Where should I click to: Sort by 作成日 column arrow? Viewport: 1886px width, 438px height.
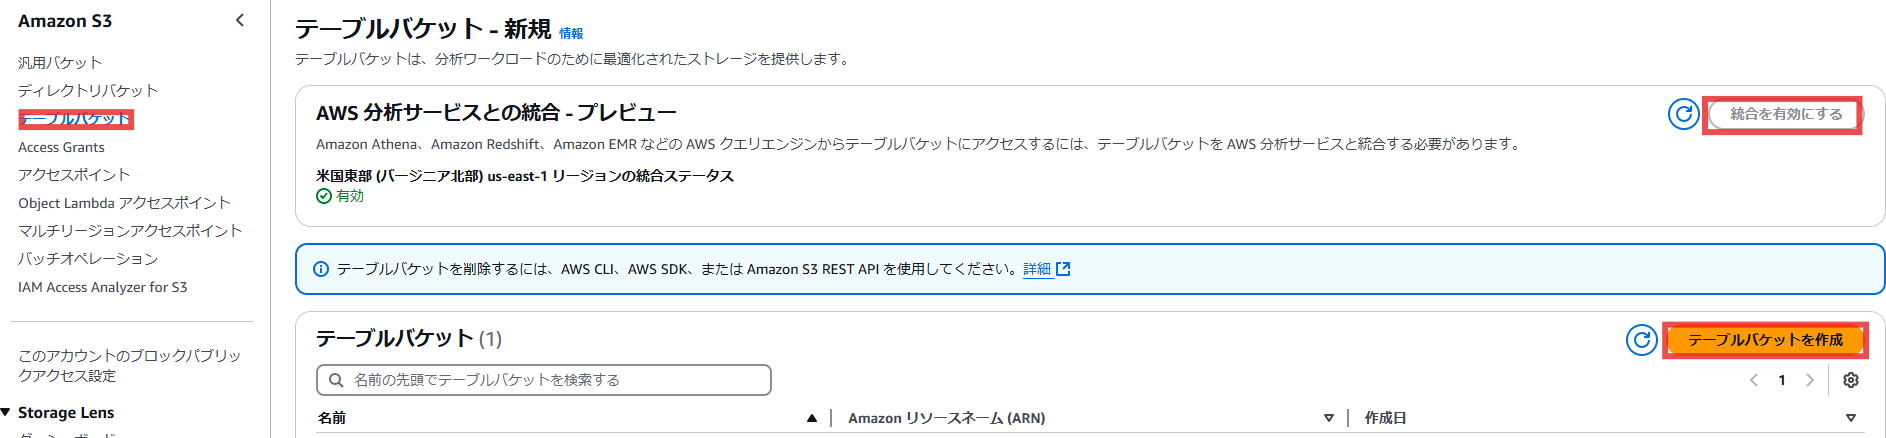click(1851, 418)
